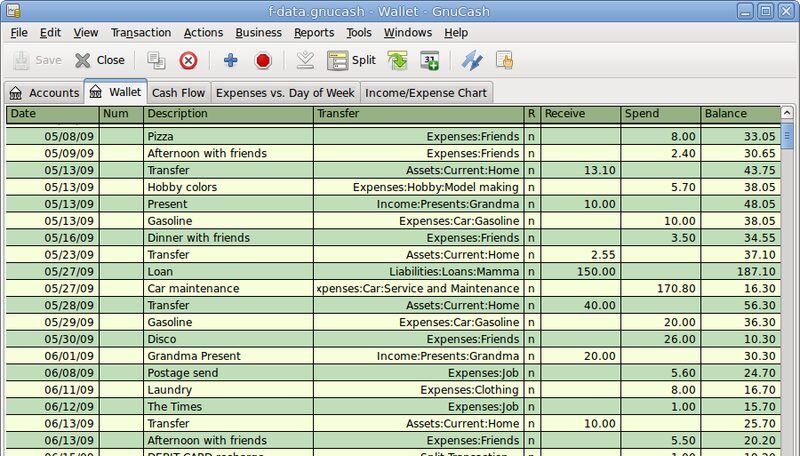The height and width of the screenshot is (456, 800).
Task: Open the File menu
Action: 19,33
